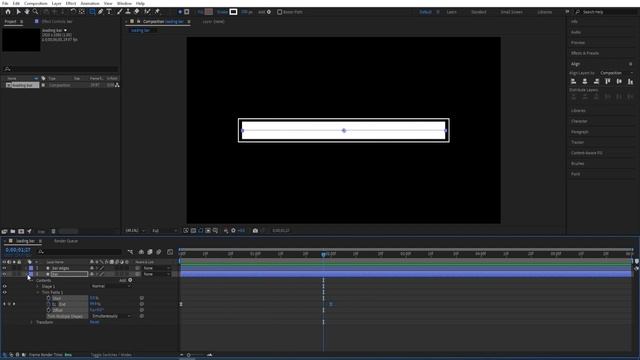Select the Pen tool
Image resolution: width=640 pixels, height=360 pixels.
click(x=101, y=12)
